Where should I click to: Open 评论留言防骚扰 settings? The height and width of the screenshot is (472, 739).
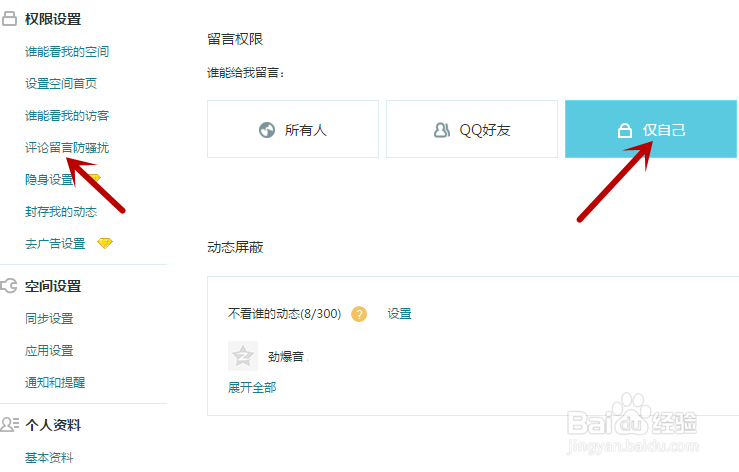pyautogui.click(x=67, y=148)
